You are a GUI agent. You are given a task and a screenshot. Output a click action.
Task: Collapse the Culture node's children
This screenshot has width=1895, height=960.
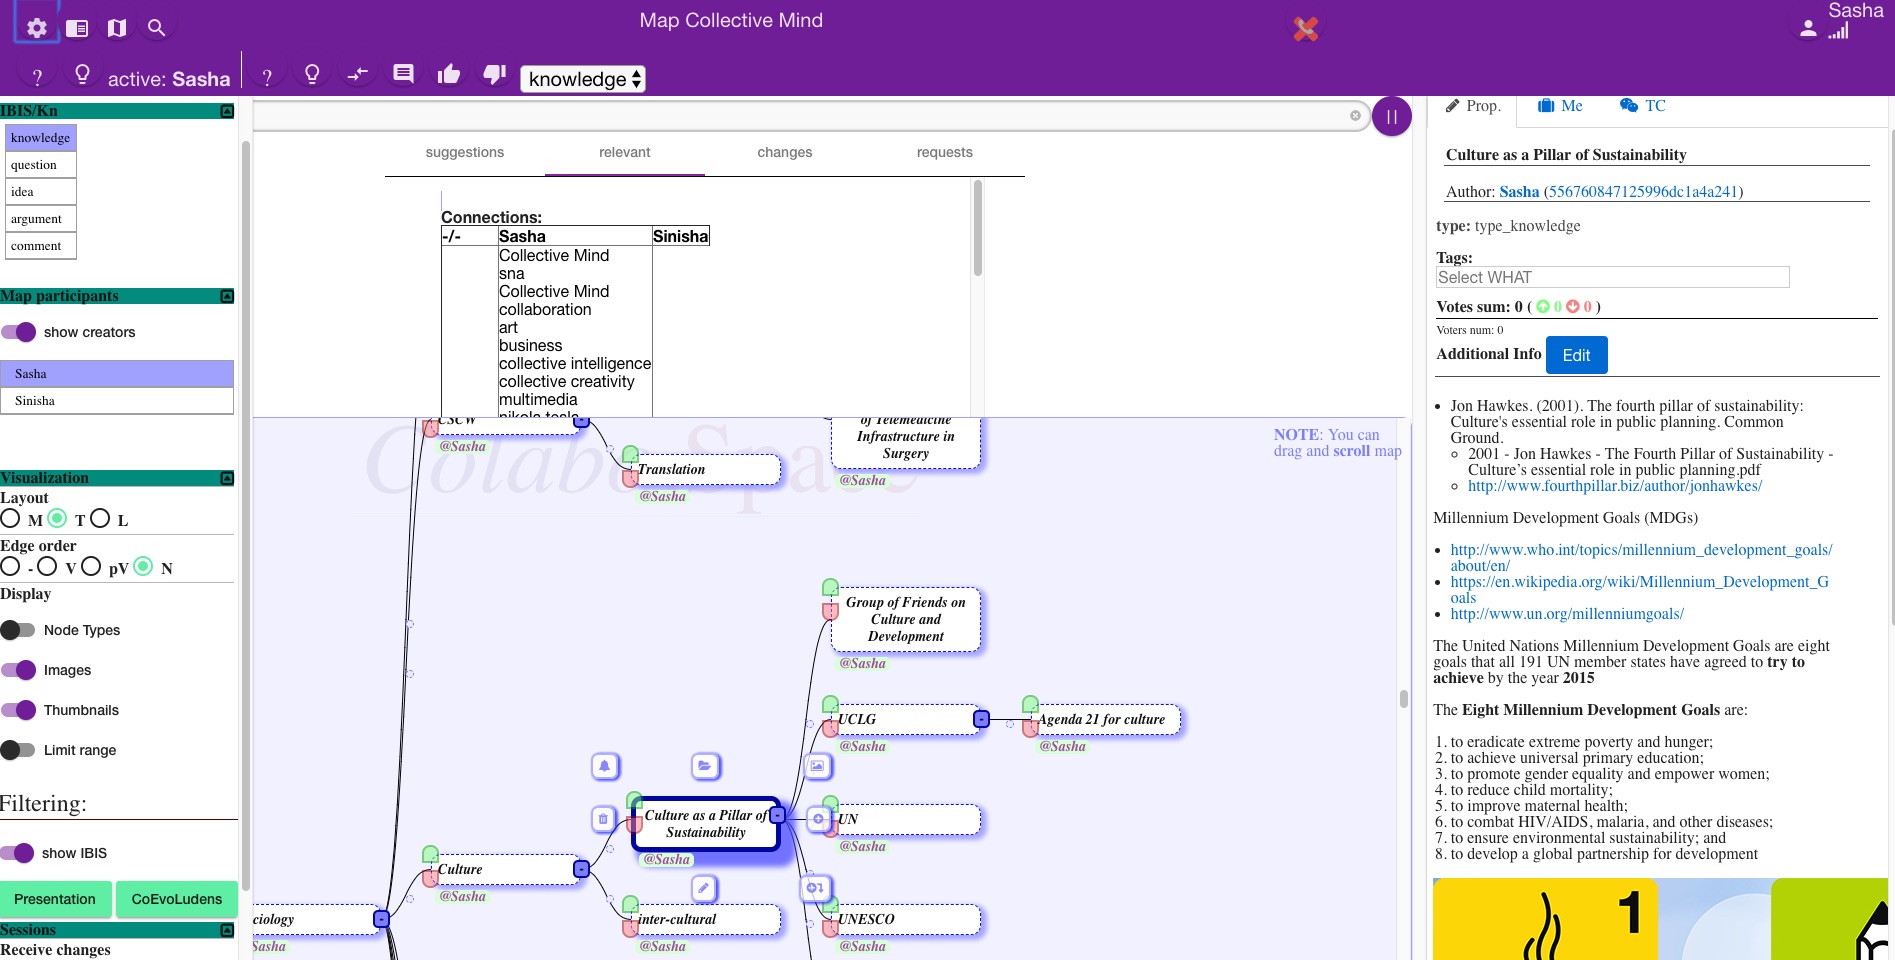(x=581, y=869)
